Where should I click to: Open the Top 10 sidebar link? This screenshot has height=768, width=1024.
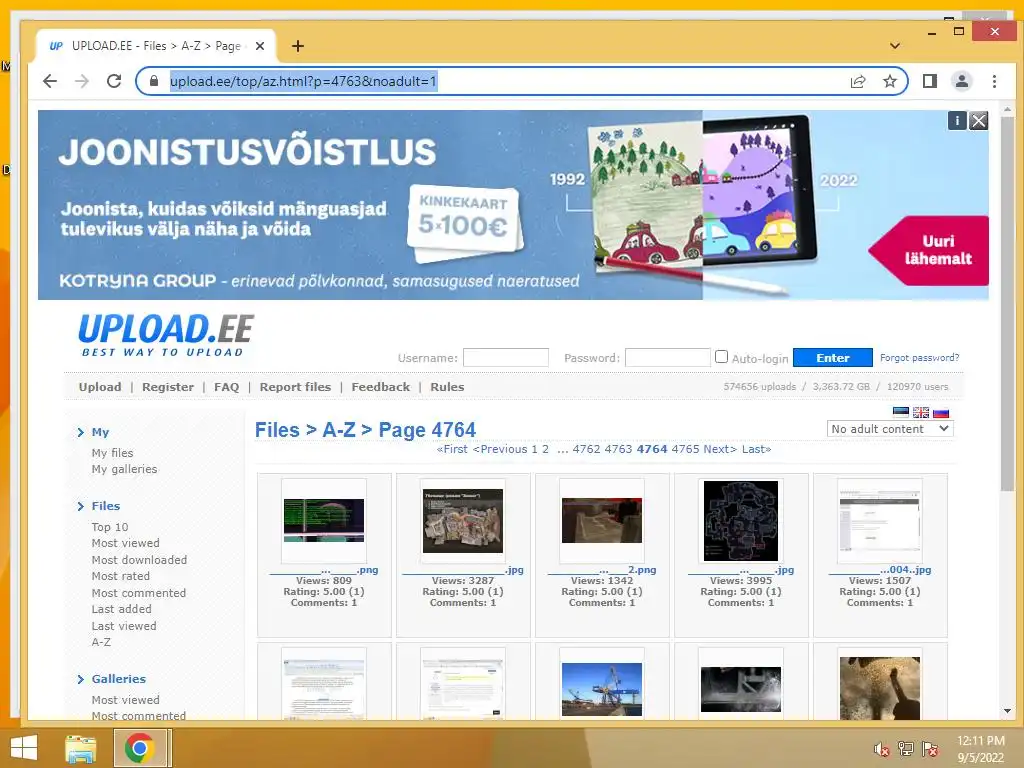click(110, 527)
